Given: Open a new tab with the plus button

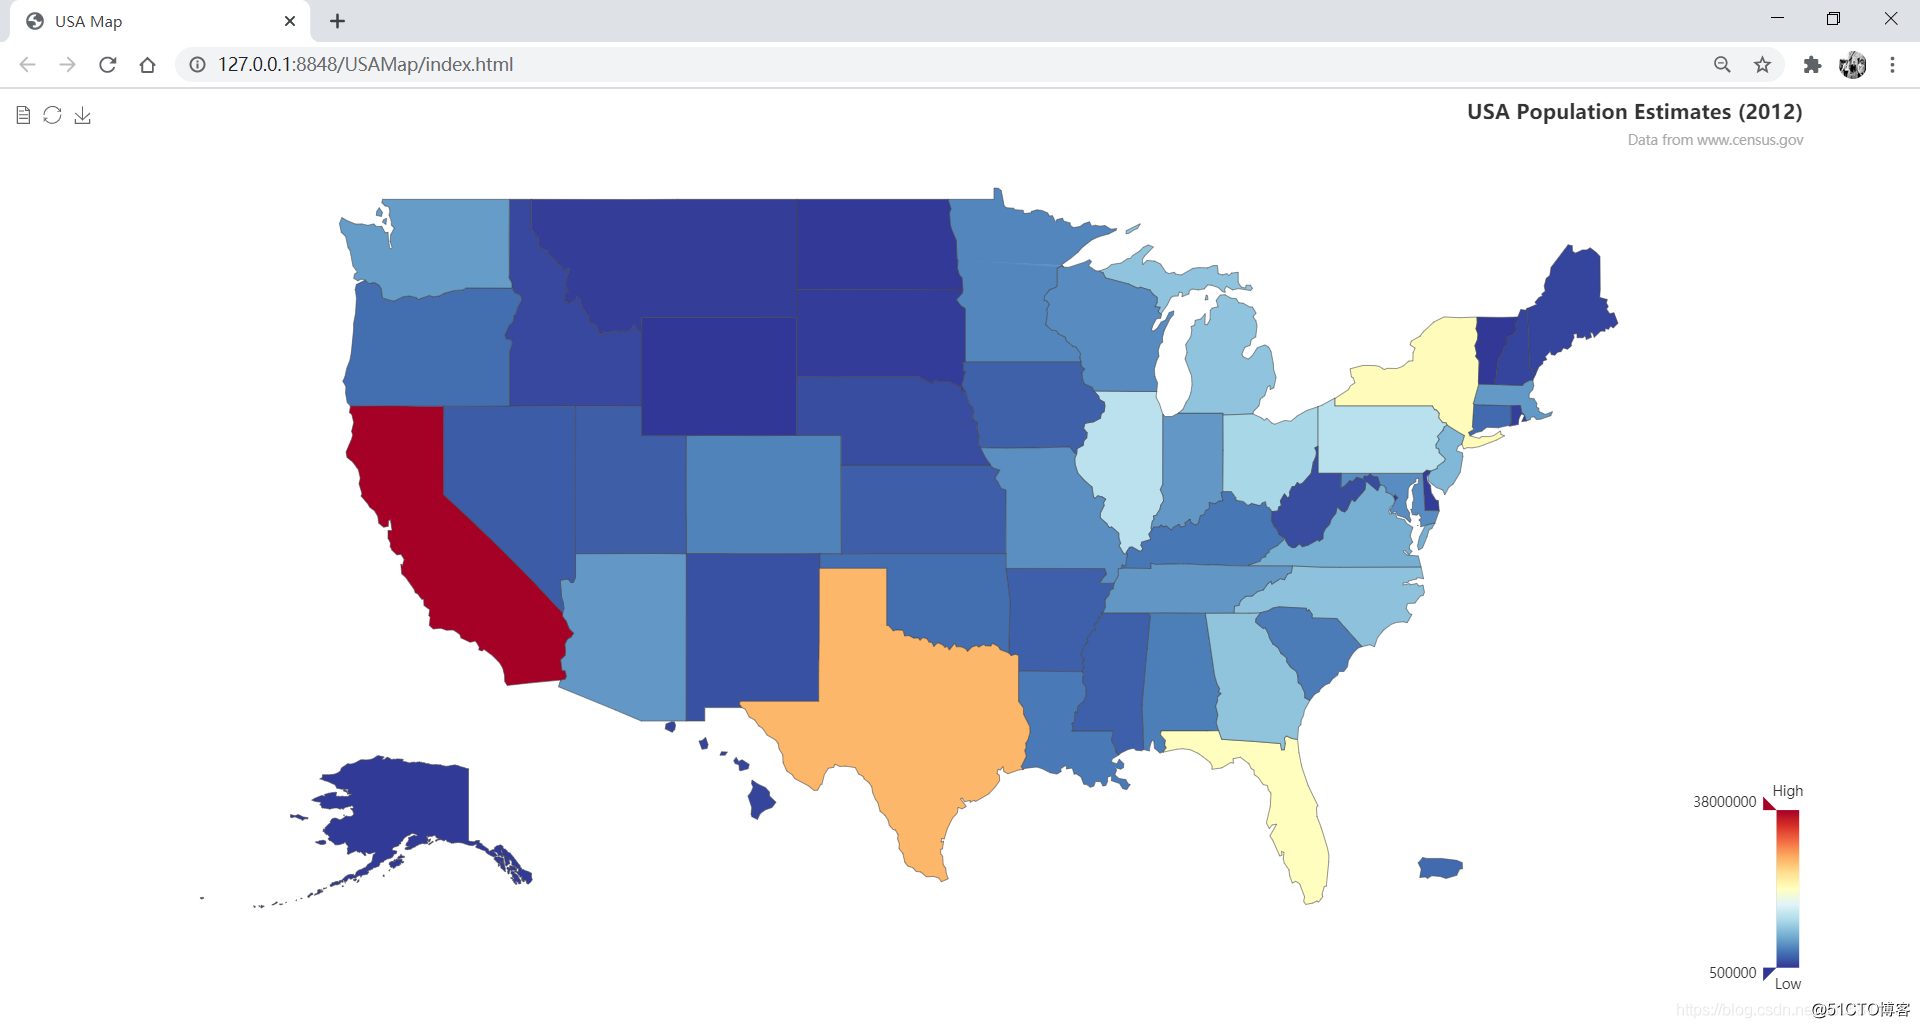Looking at the screenshot, I should click(338, 21).
